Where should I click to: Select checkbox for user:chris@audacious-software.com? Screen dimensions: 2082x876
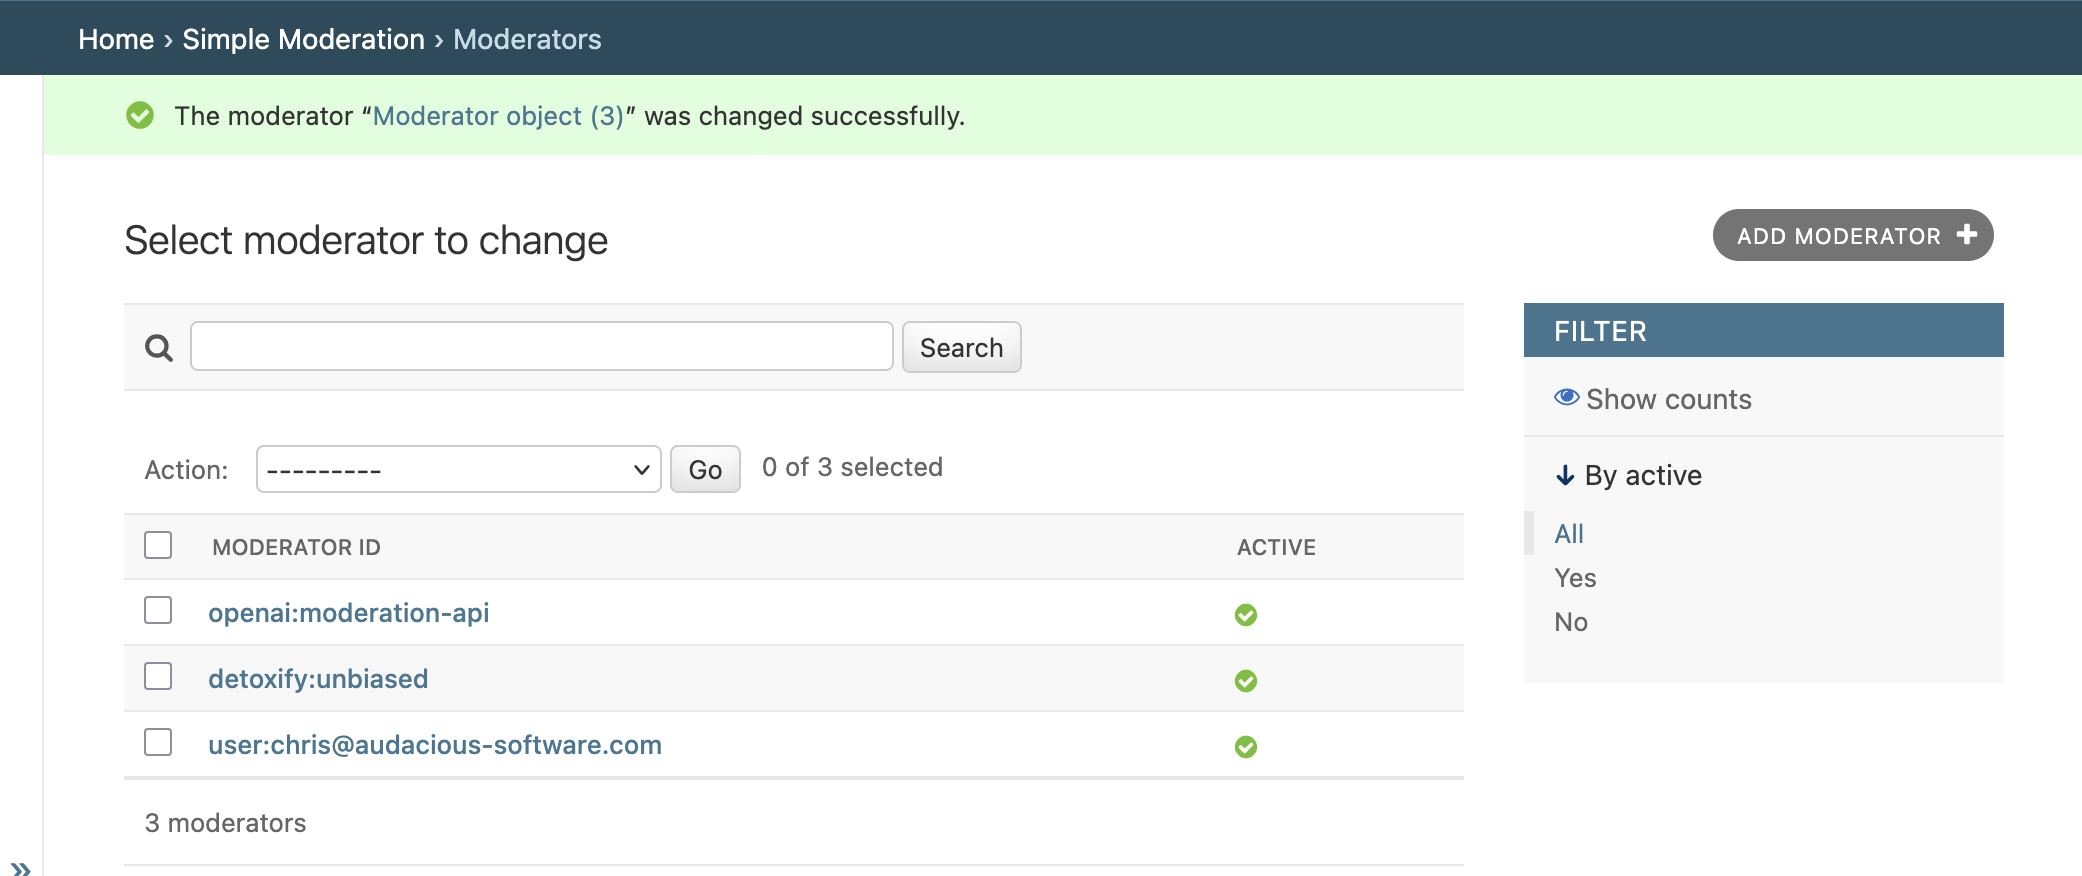(x=158, y=742)
